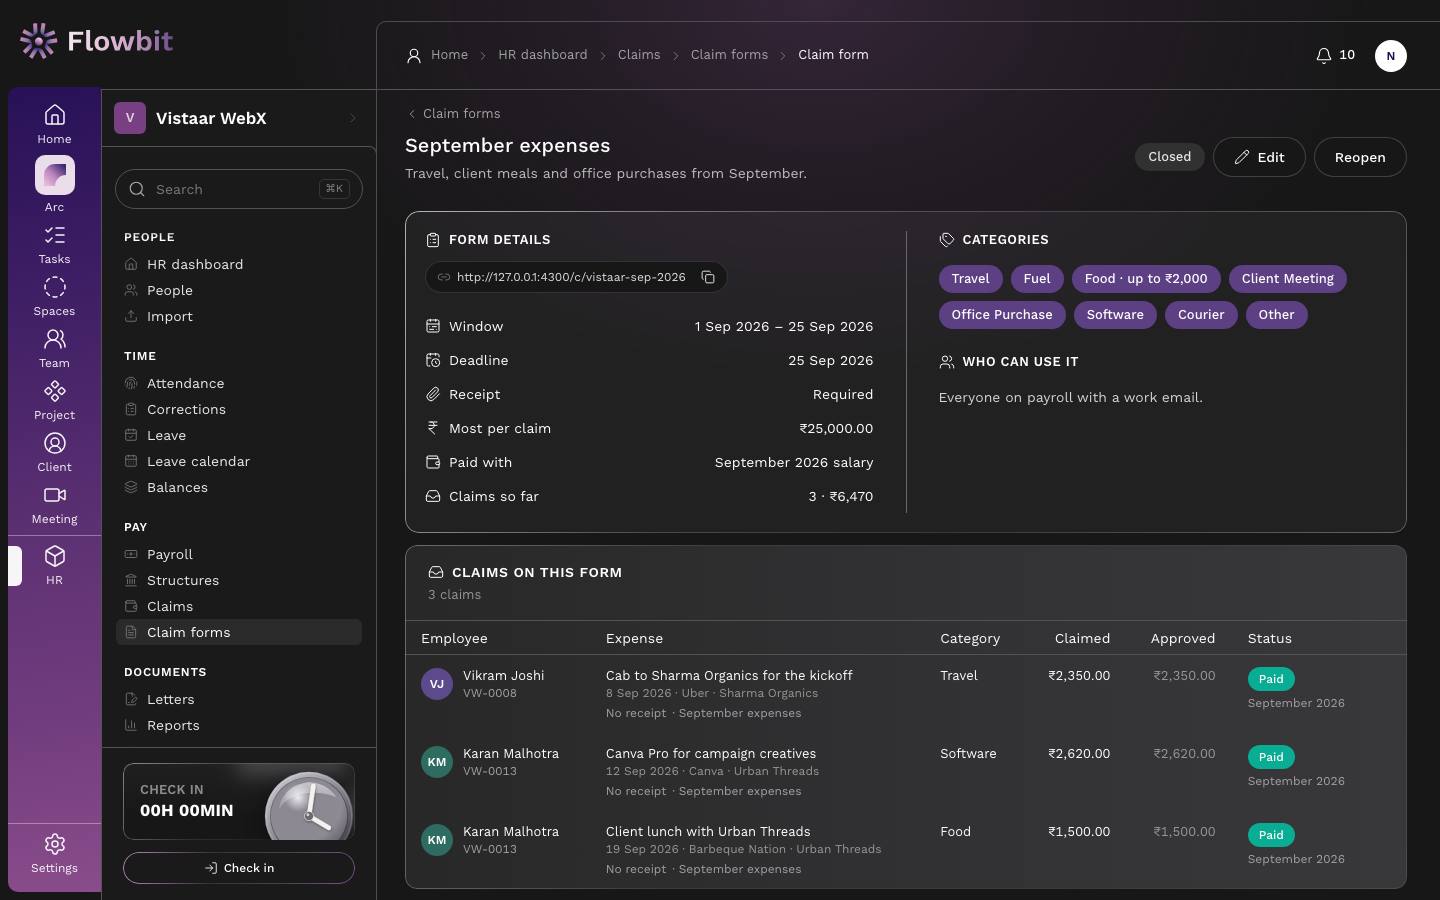Click the Check in button
The width and height of the screenshot is (1440, 900).
(x=239, y=868)
